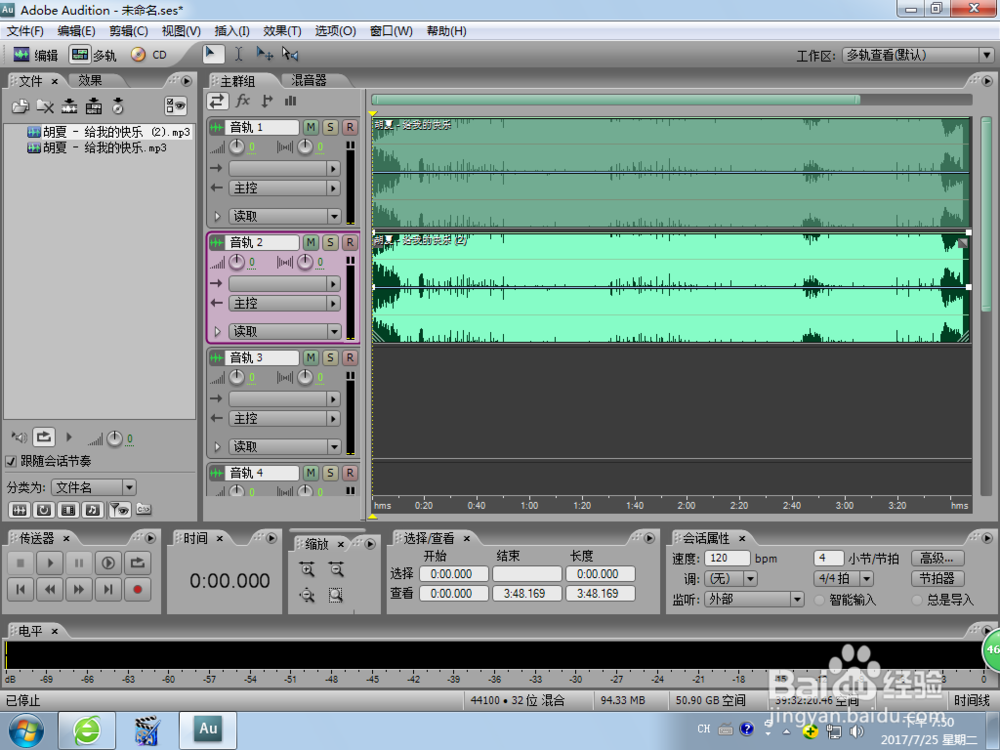The height and width of the screenshot is (750, 1000).
Task: Select the 智能输入 radio option
Action: (x=820, y=599)
